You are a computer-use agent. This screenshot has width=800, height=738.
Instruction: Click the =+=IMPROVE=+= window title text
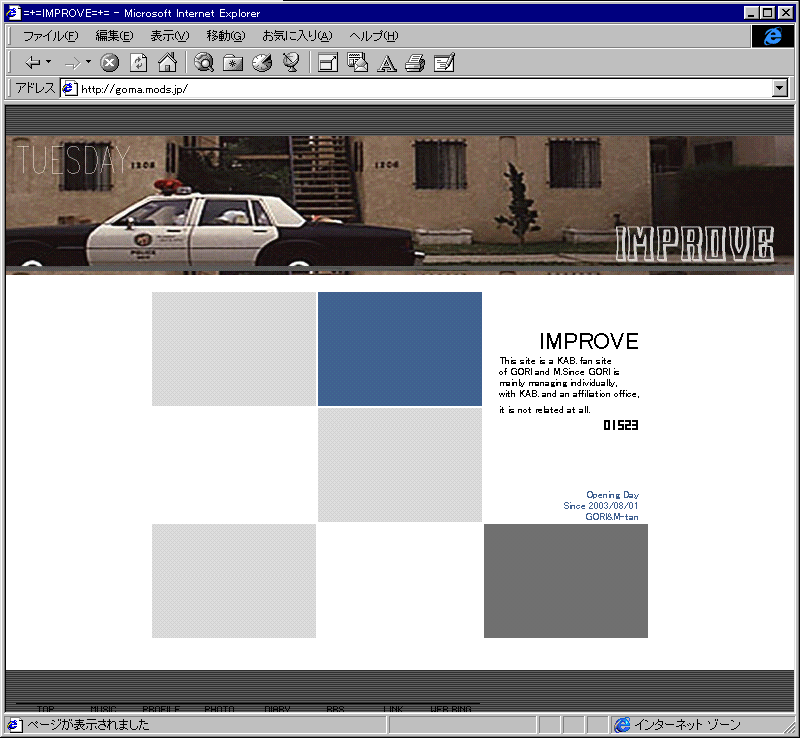pos(66,13)
